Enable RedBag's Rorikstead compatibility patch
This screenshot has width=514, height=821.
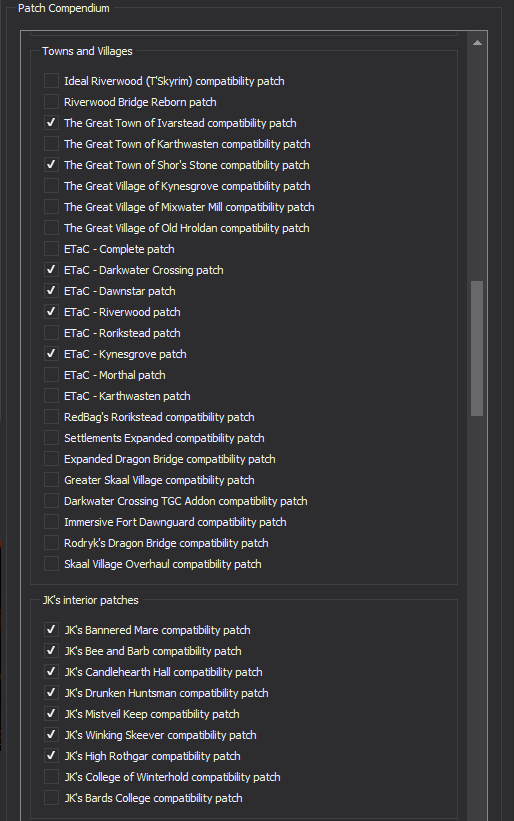click(51, 417)
